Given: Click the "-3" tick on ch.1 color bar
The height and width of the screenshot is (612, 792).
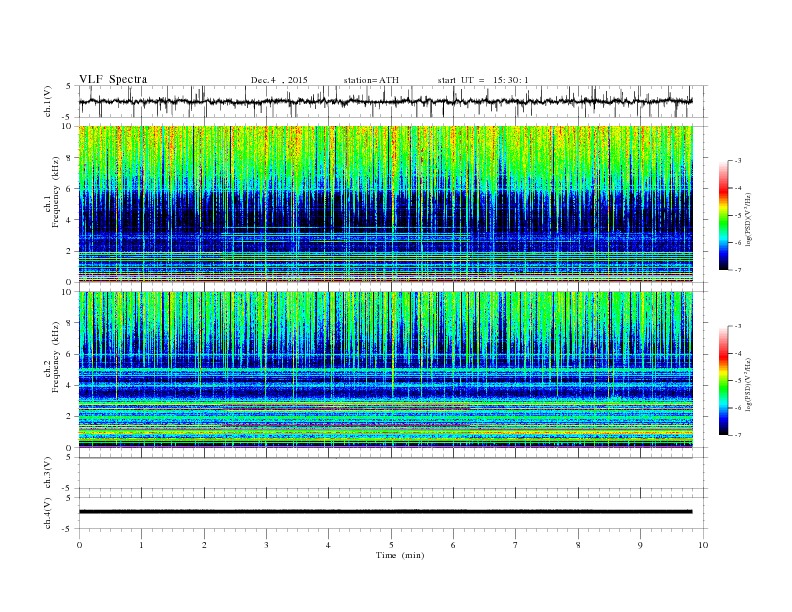Looking at the screenshot, I should click(737, 161).
